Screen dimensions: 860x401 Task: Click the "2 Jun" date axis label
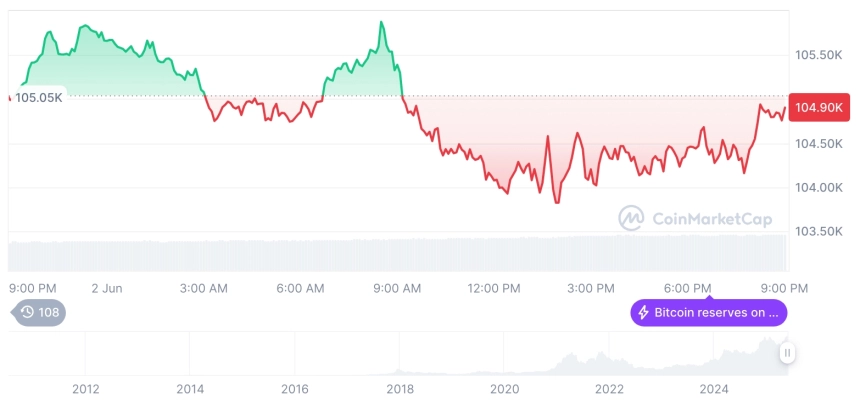[x=106, y=288]
